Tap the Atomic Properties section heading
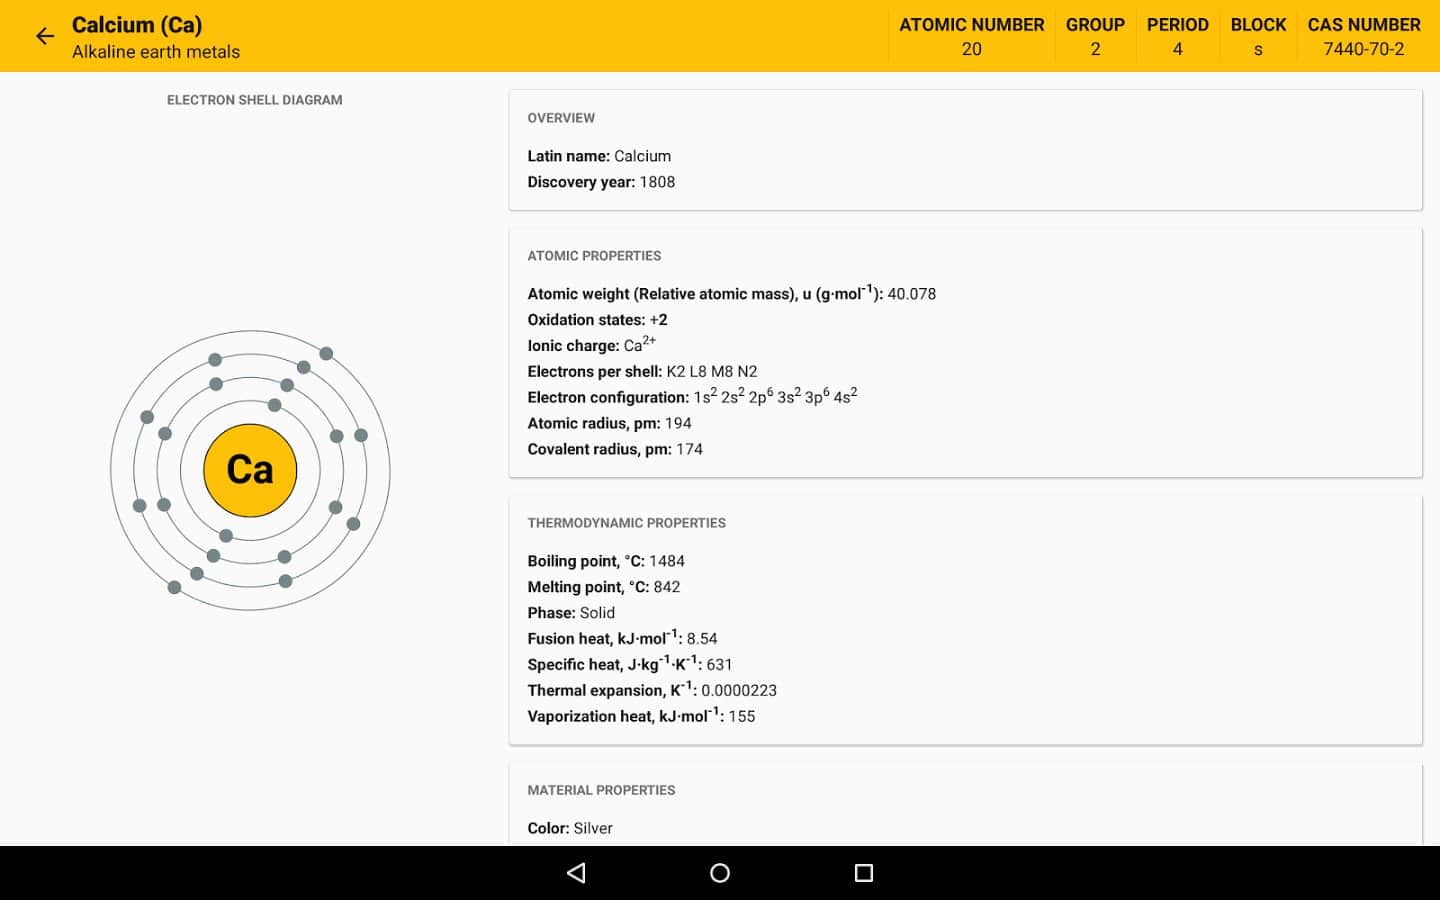Image resolution: width=1440 pixels, height=900 pixels. point(594,256)
